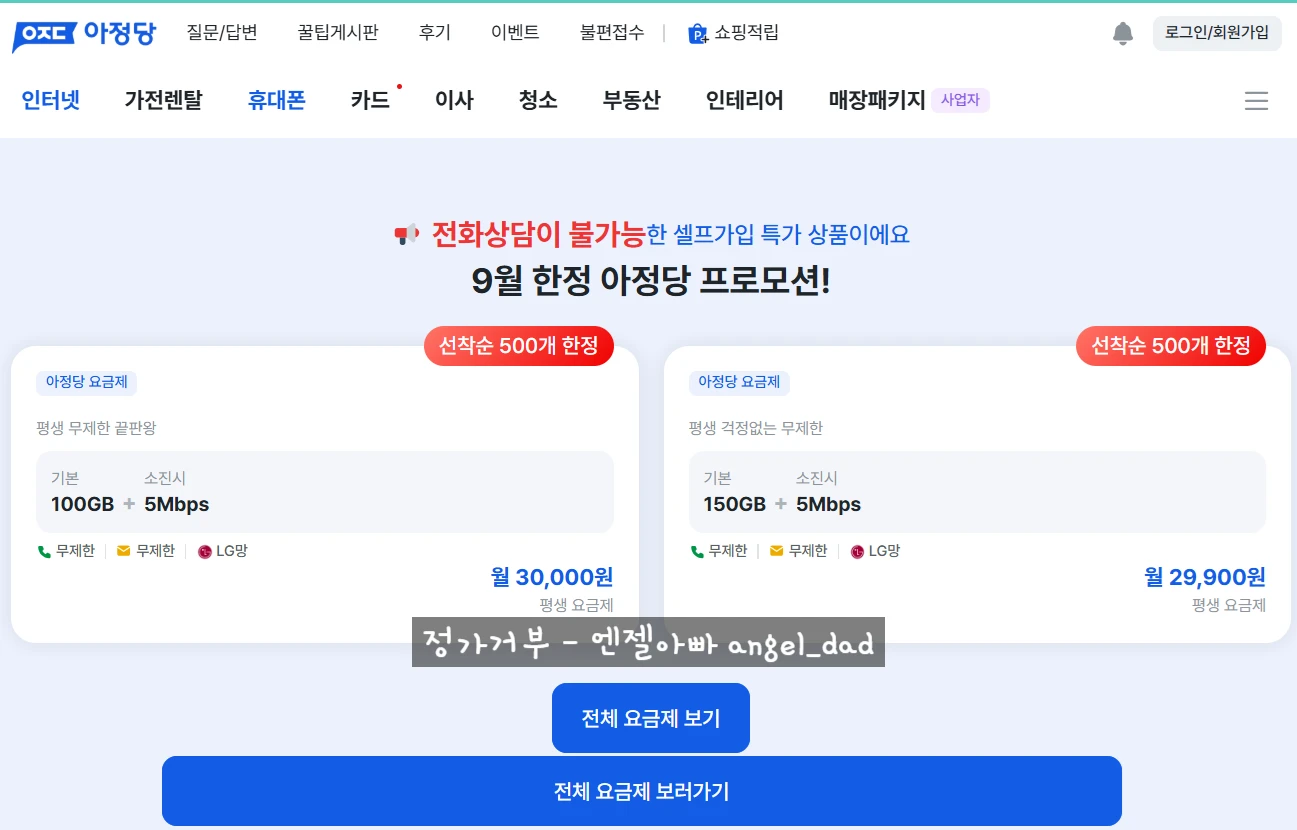Click the 아정당 logo
This screenshot has height=830, width=1297.
84,34
